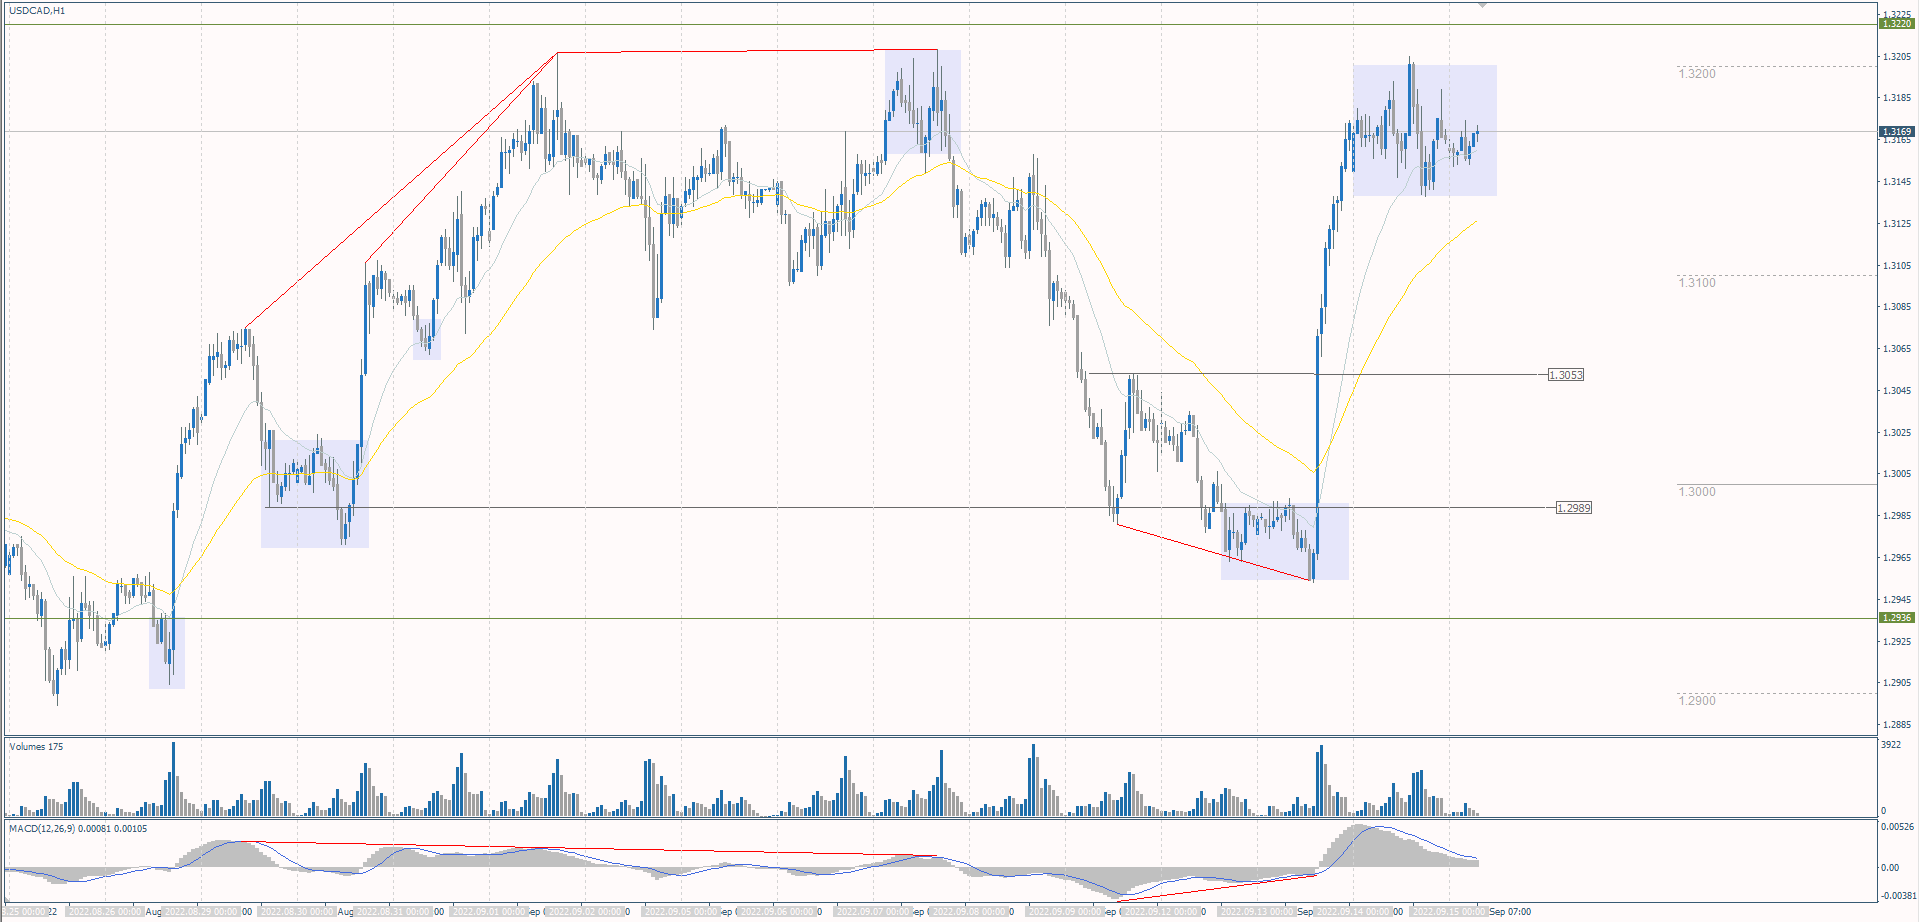Click the 1.2885 price scale value

pos(1897,725)
